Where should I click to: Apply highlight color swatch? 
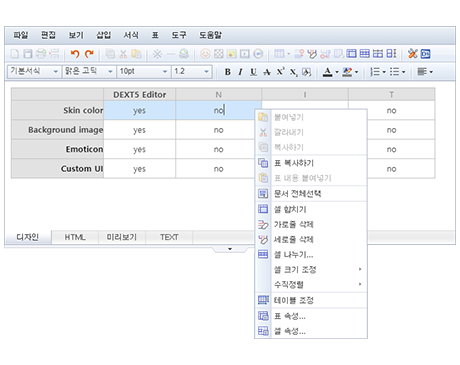347,72
